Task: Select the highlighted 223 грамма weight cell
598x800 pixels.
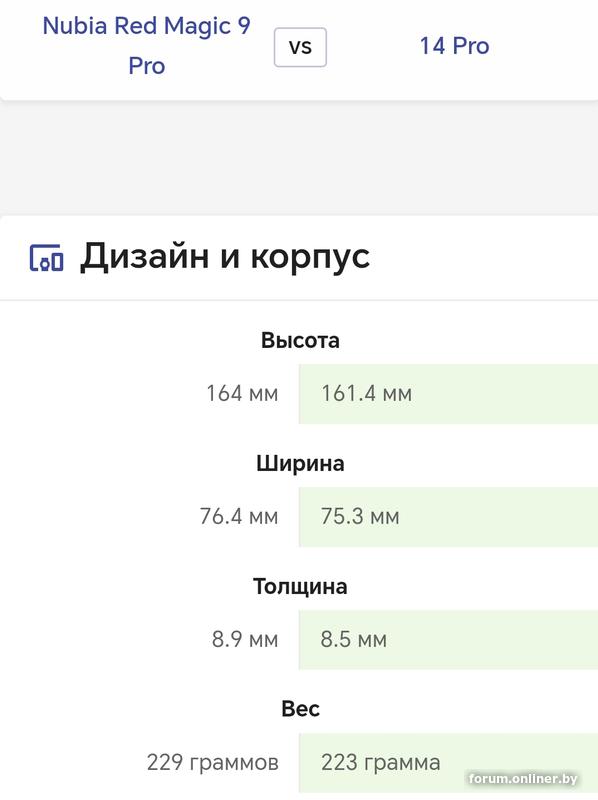Action: click(448, 763)
